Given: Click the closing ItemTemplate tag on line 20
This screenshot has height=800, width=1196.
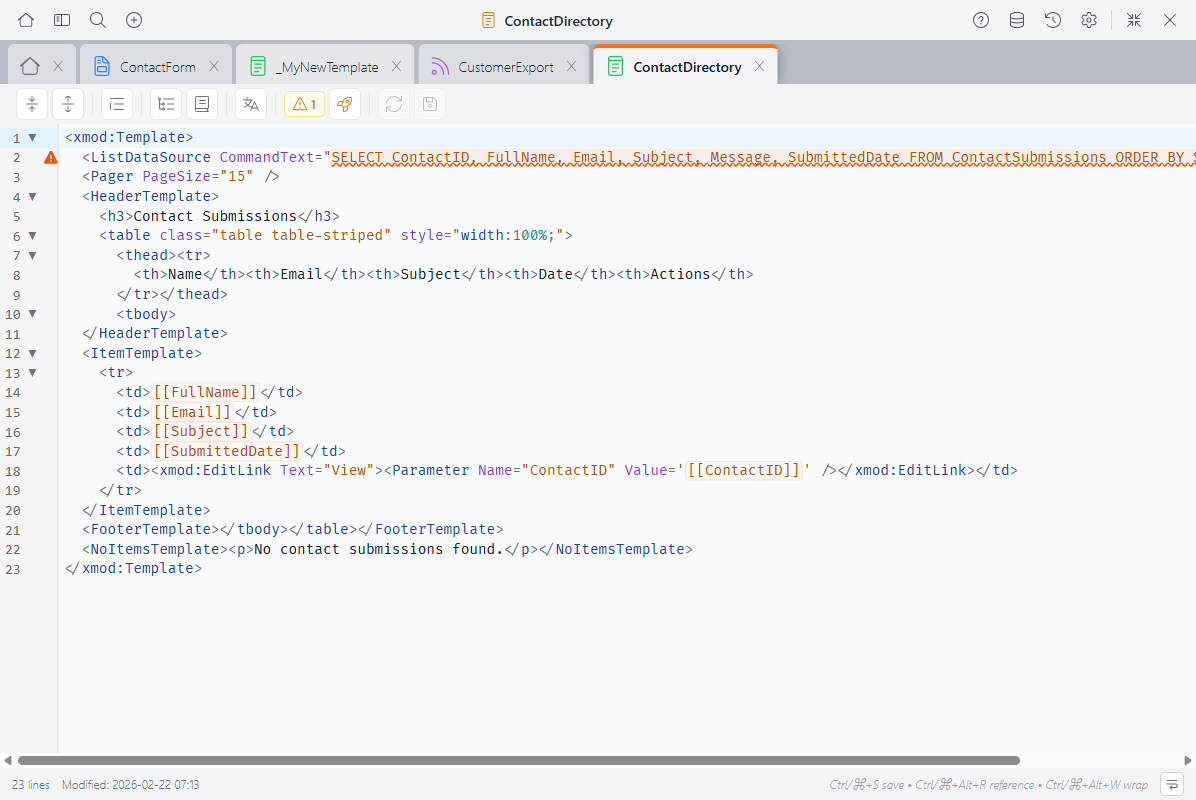Looking at the screenshot, I should point(146,509).
